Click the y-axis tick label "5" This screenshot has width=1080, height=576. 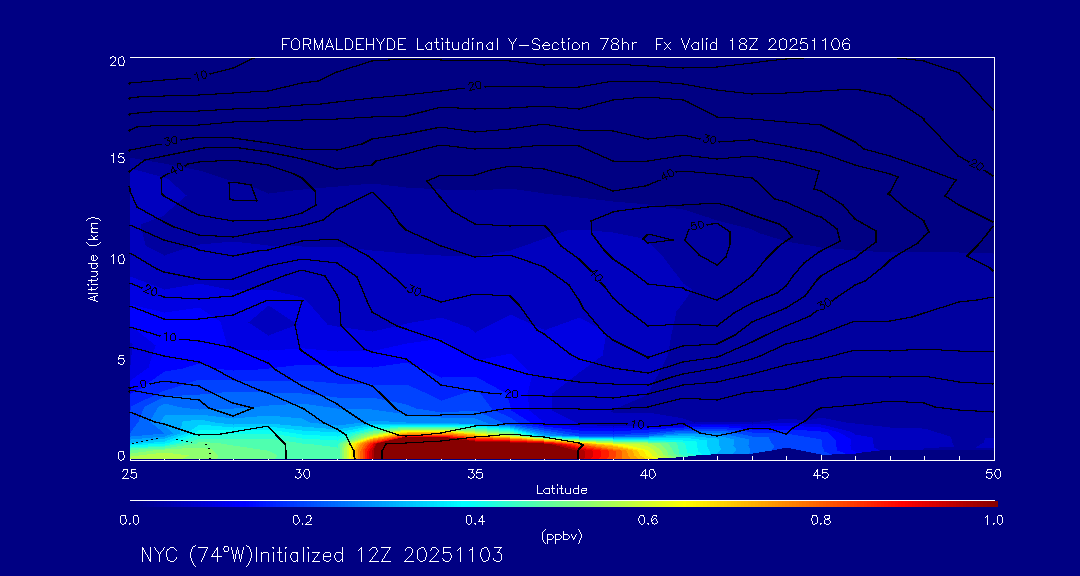[x=120, y=360]
